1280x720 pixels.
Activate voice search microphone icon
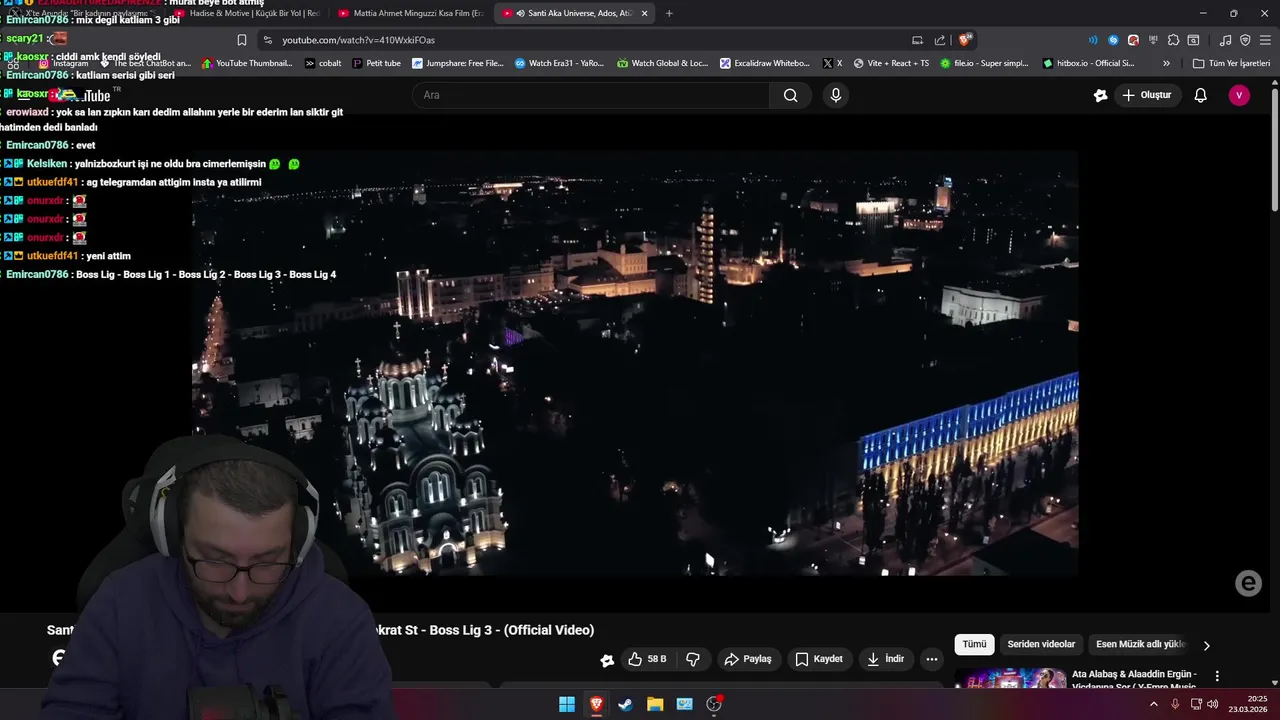836,95
